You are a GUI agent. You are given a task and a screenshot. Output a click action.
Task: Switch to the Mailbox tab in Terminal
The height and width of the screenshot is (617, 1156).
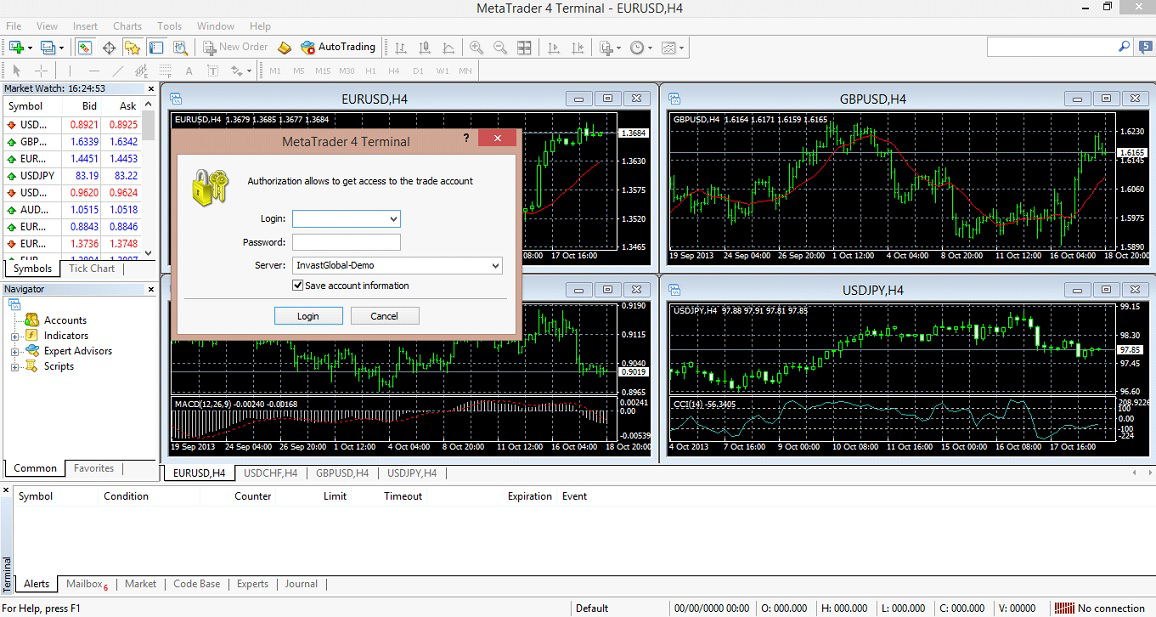pos(86,584)
